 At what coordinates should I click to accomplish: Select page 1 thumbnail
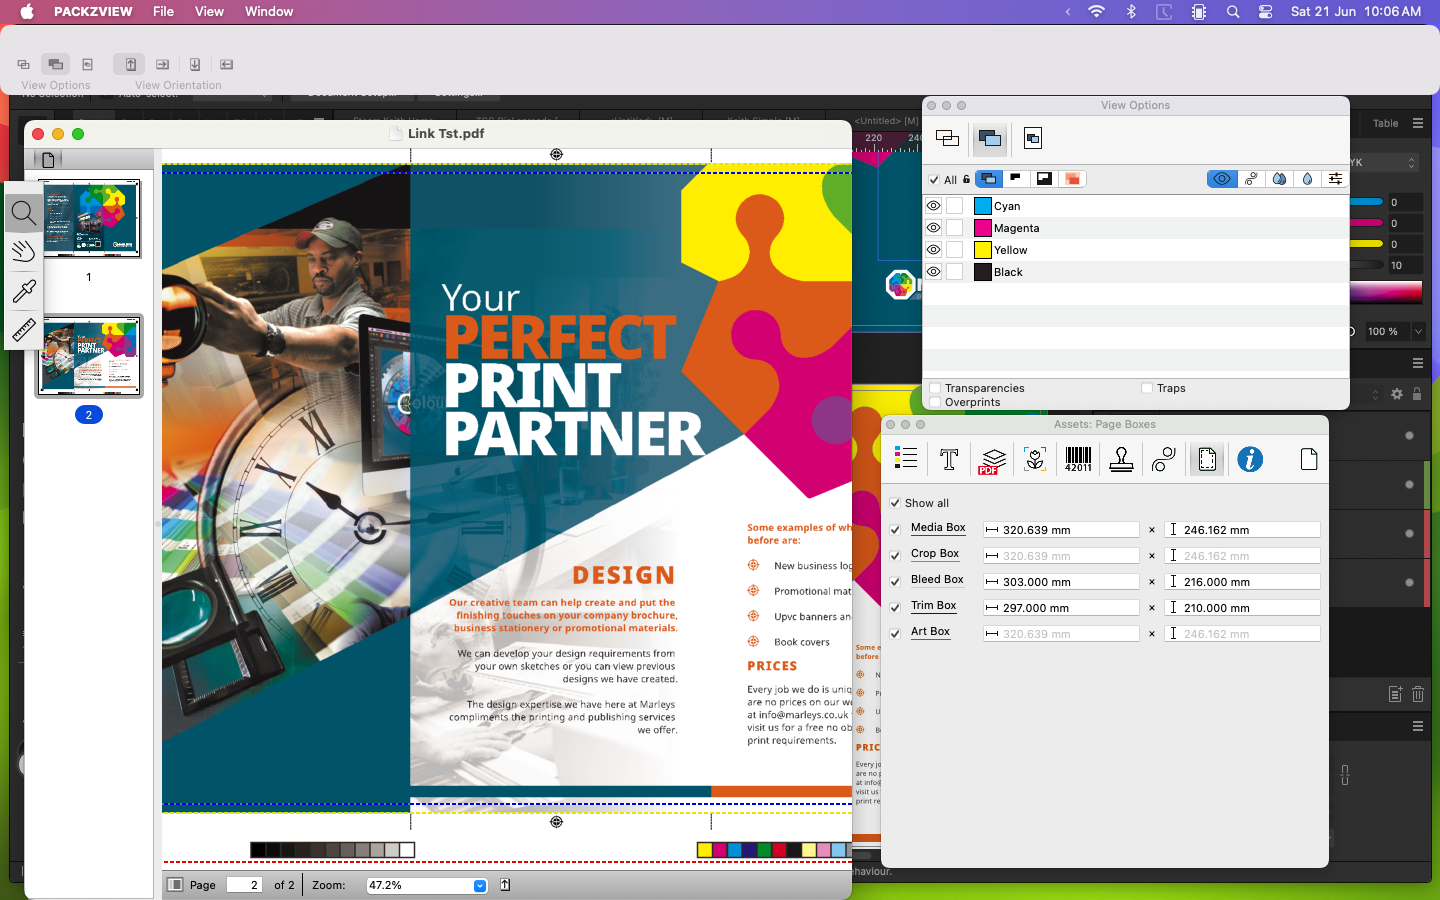pos(89,218)
